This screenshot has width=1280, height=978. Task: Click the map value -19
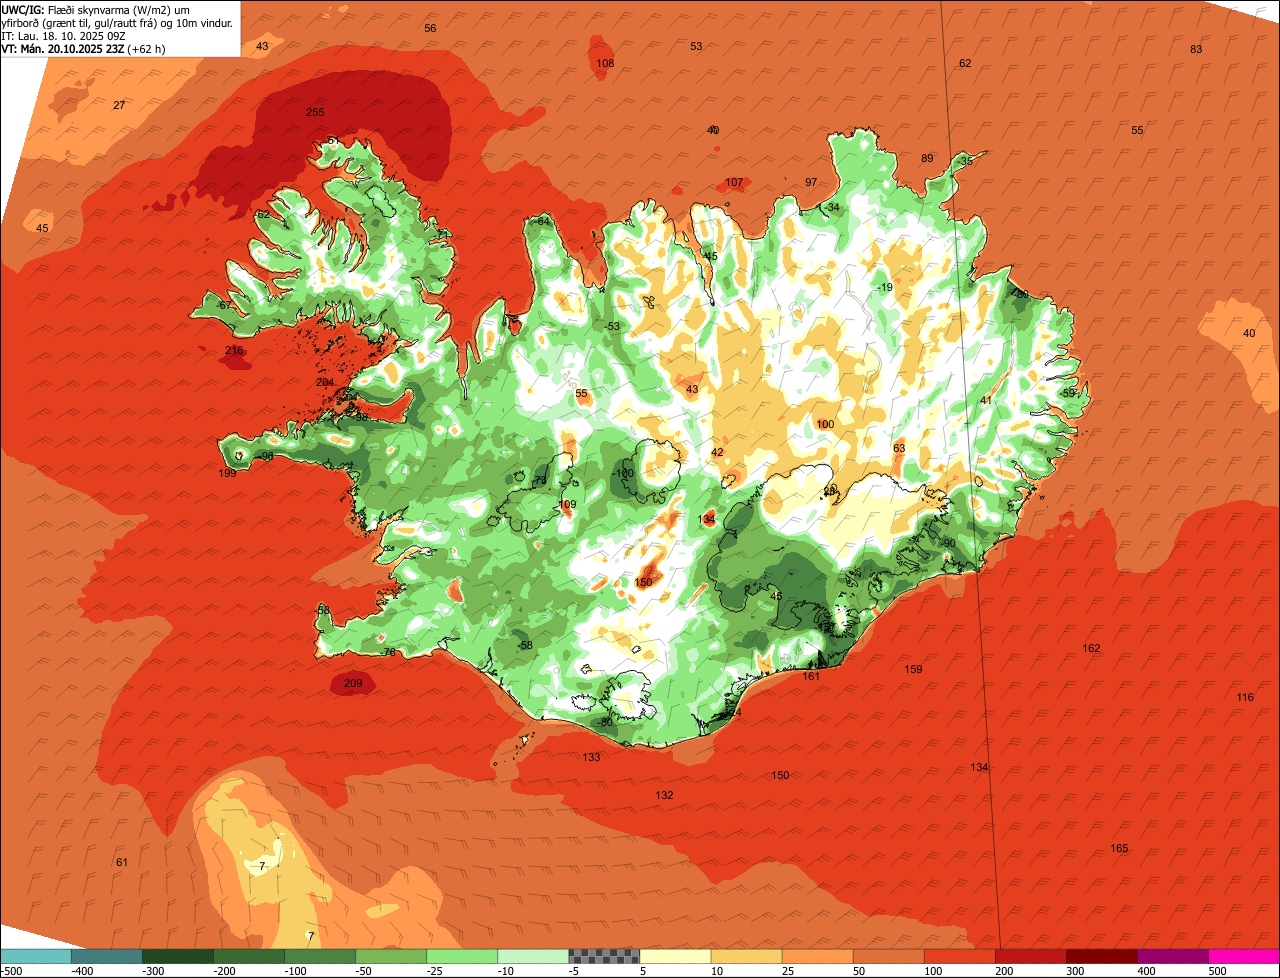pos(884,287)
